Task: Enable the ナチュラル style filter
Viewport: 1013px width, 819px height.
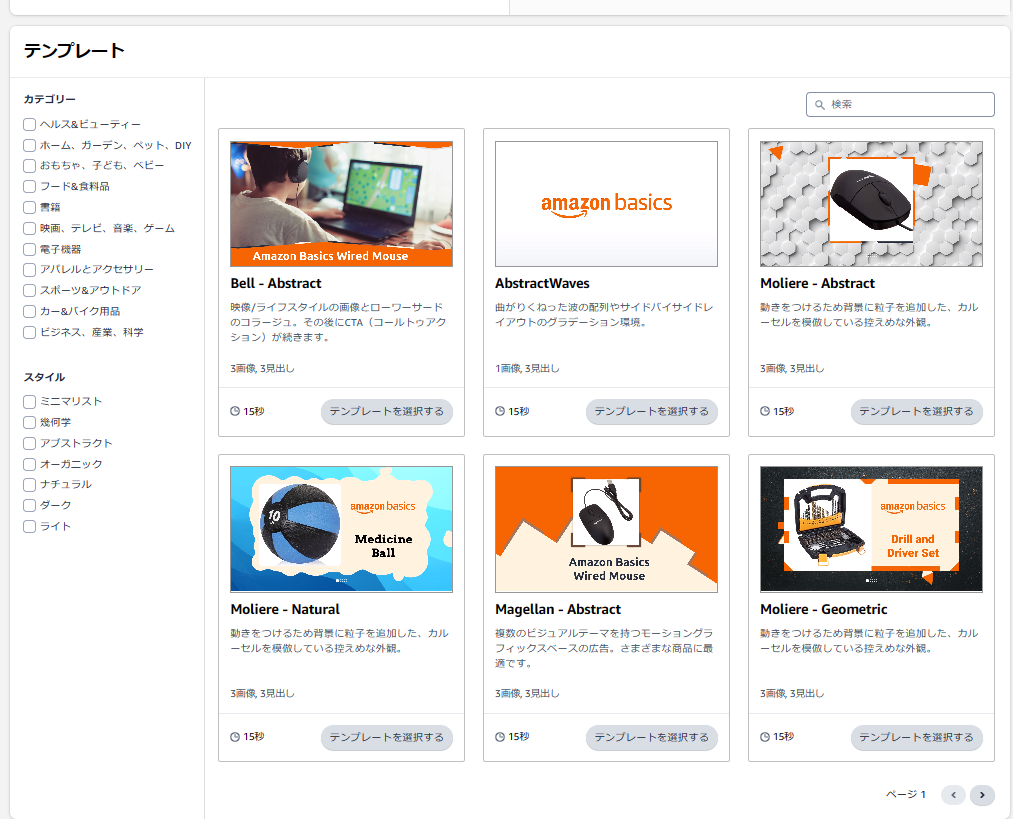Action: point(29,484)
